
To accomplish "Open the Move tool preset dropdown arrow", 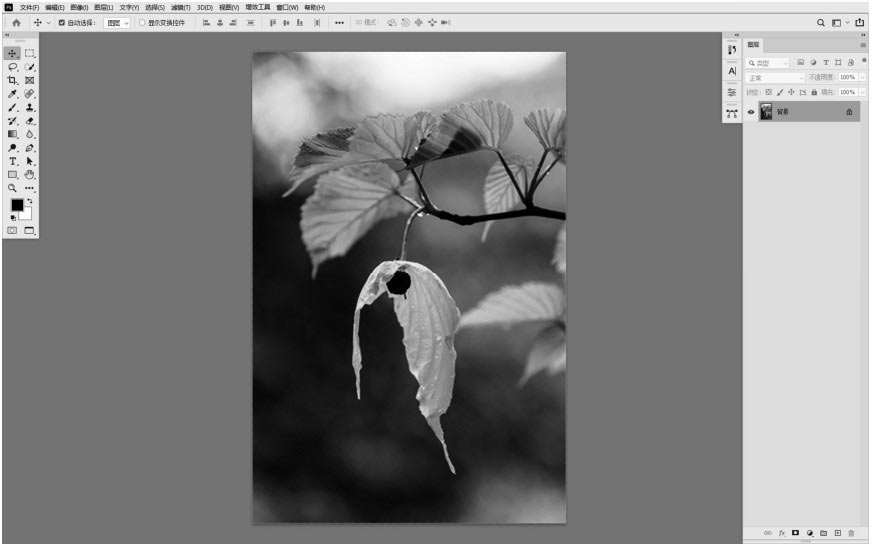I will 48,23.
